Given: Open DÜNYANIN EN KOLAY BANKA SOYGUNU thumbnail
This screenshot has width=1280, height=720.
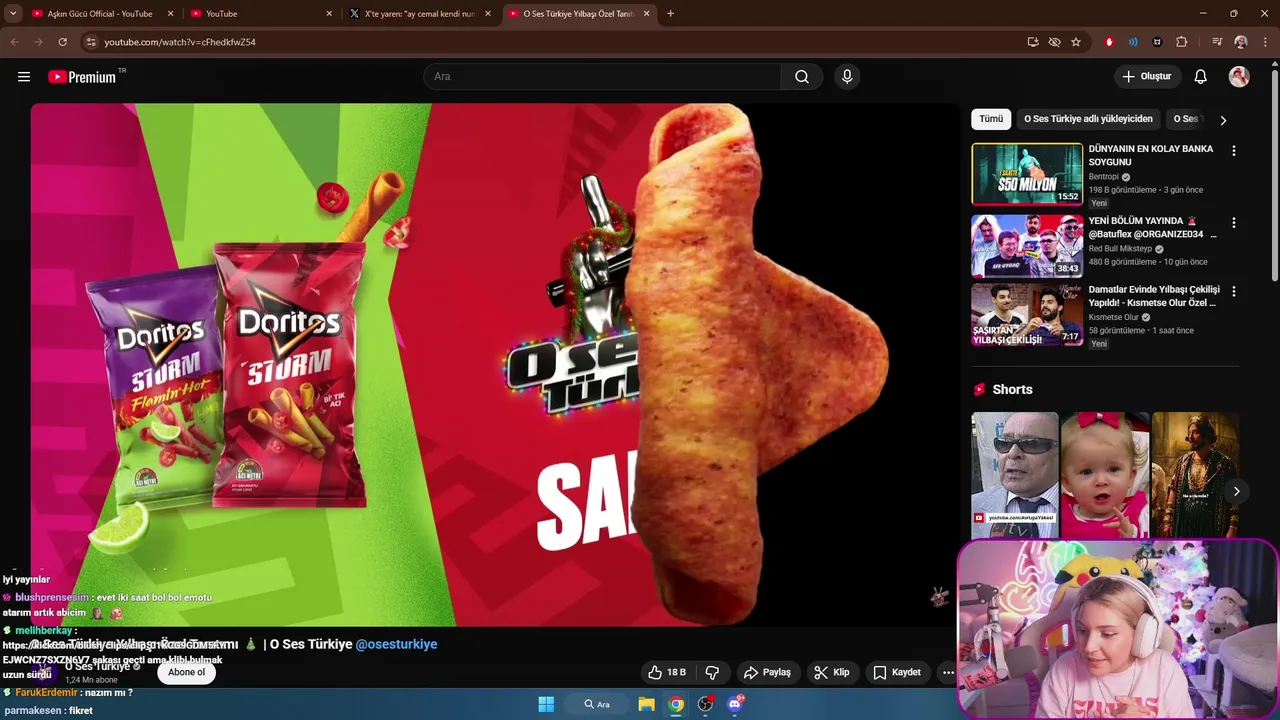Looking at the screenshot, I should pos(1027,174).
